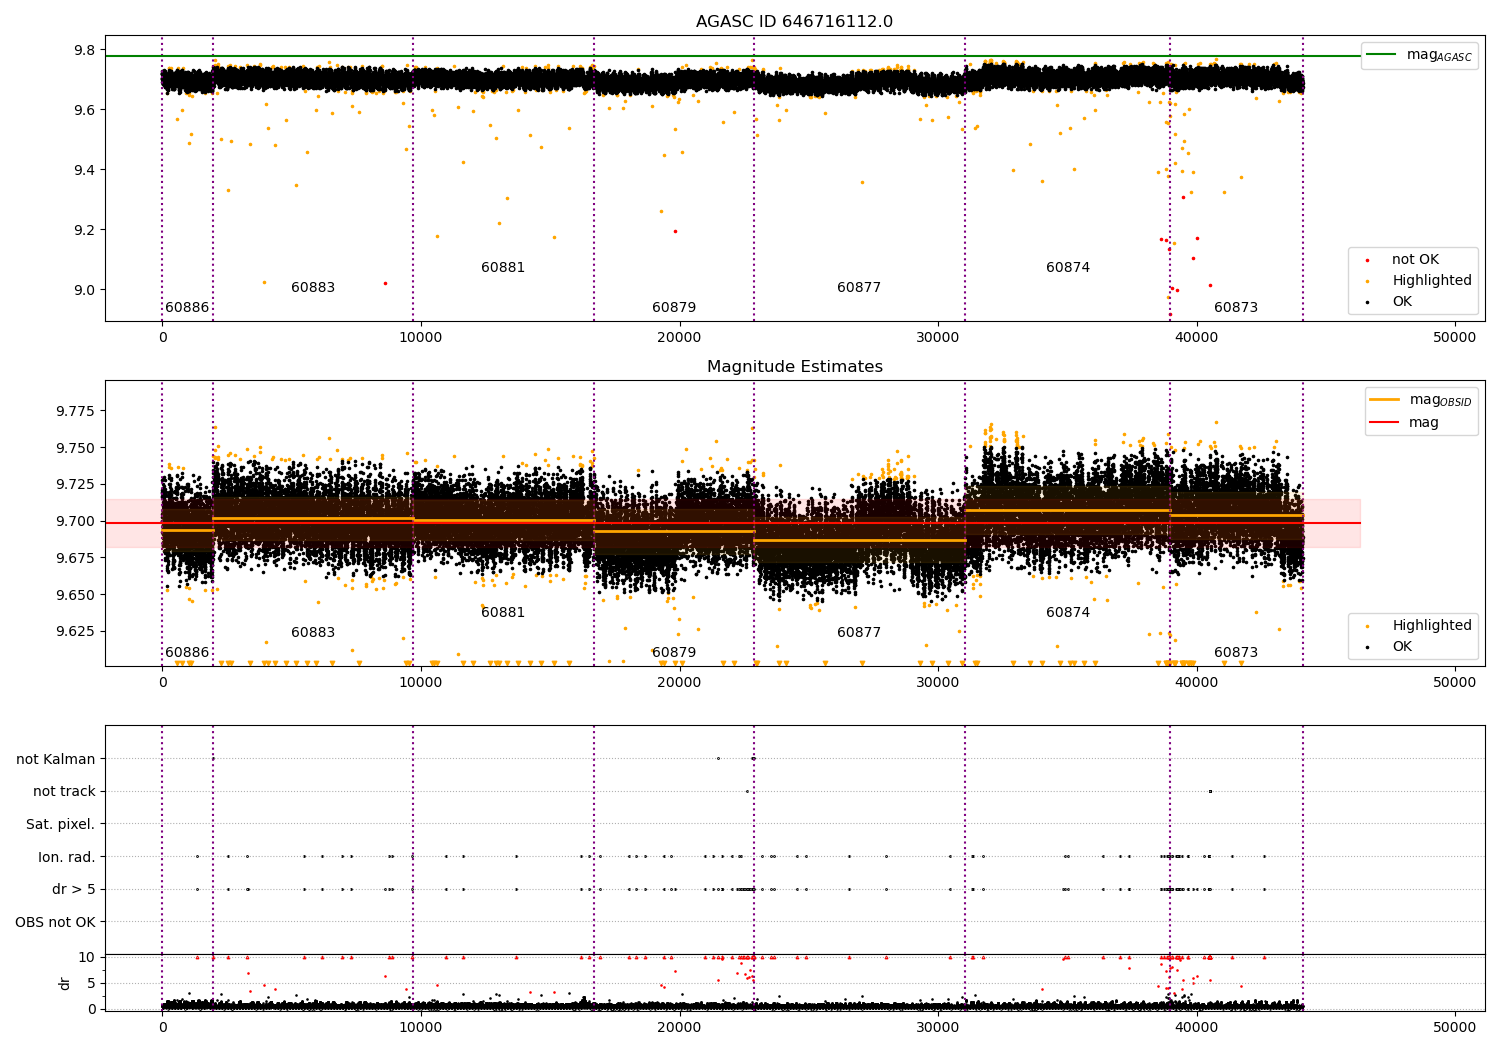
Task: Click obsid label 60881 in Magnitude Estimates panel
Action: pyautogui.click(x=503, y=613)
